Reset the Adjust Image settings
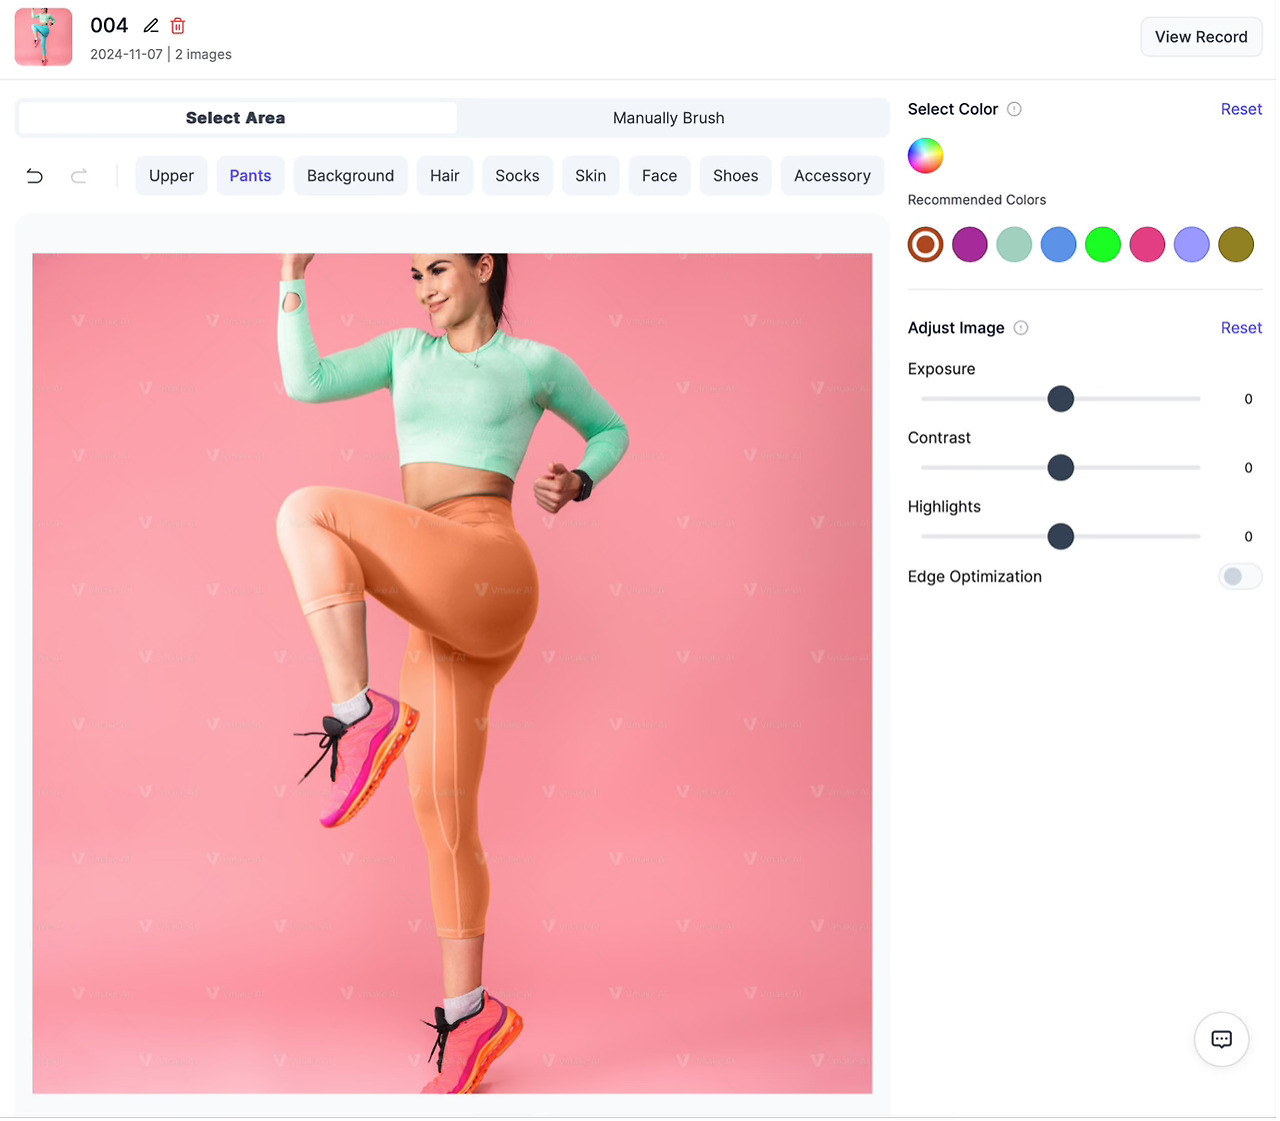This screenshot has height=1121, width=1280. click(1241, 328)
